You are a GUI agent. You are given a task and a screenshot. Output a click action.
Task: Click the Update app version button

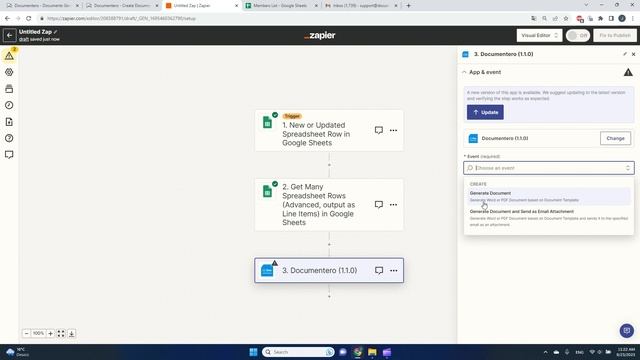tap(485, 112)
